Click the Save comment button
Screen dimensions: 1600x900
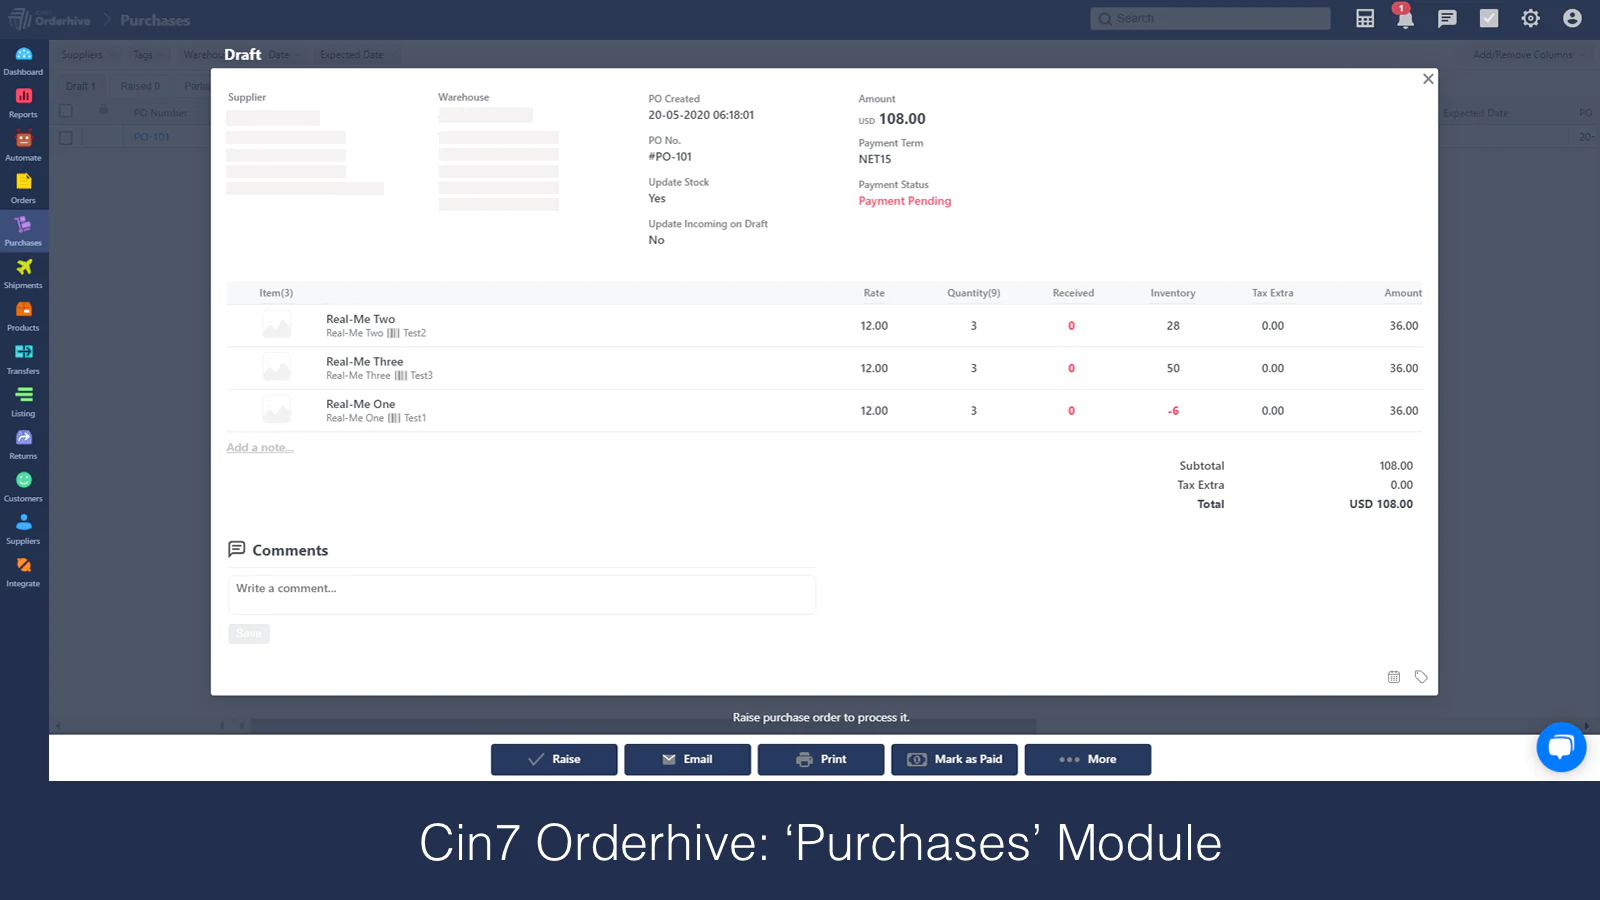click(249, 633)
